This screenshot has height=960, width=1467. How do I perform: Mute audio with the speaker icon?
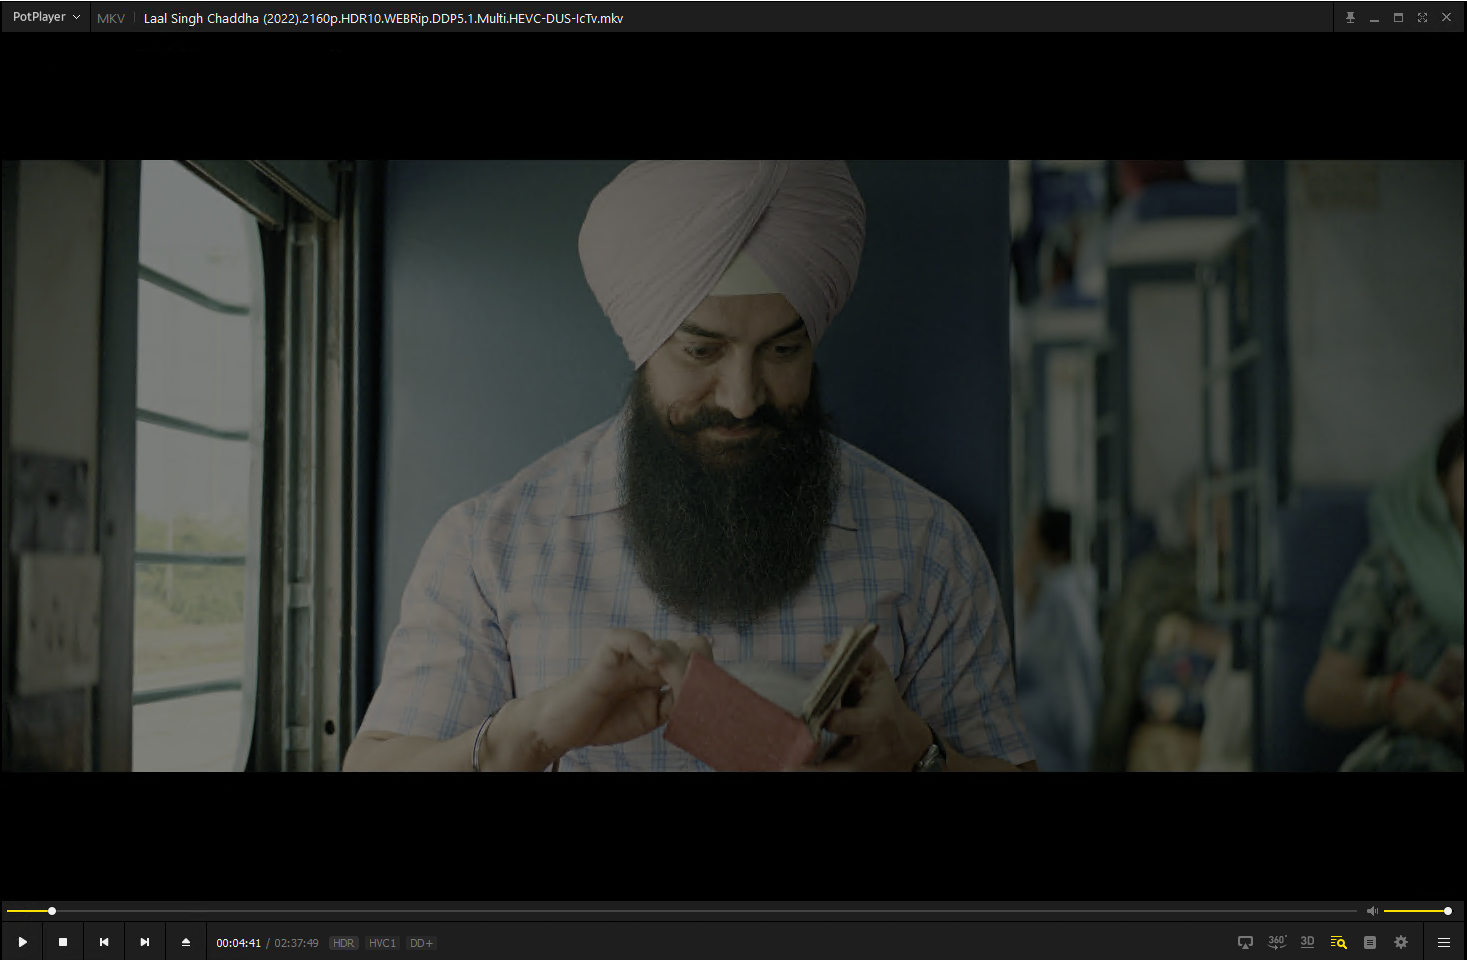coord(1372,911)
